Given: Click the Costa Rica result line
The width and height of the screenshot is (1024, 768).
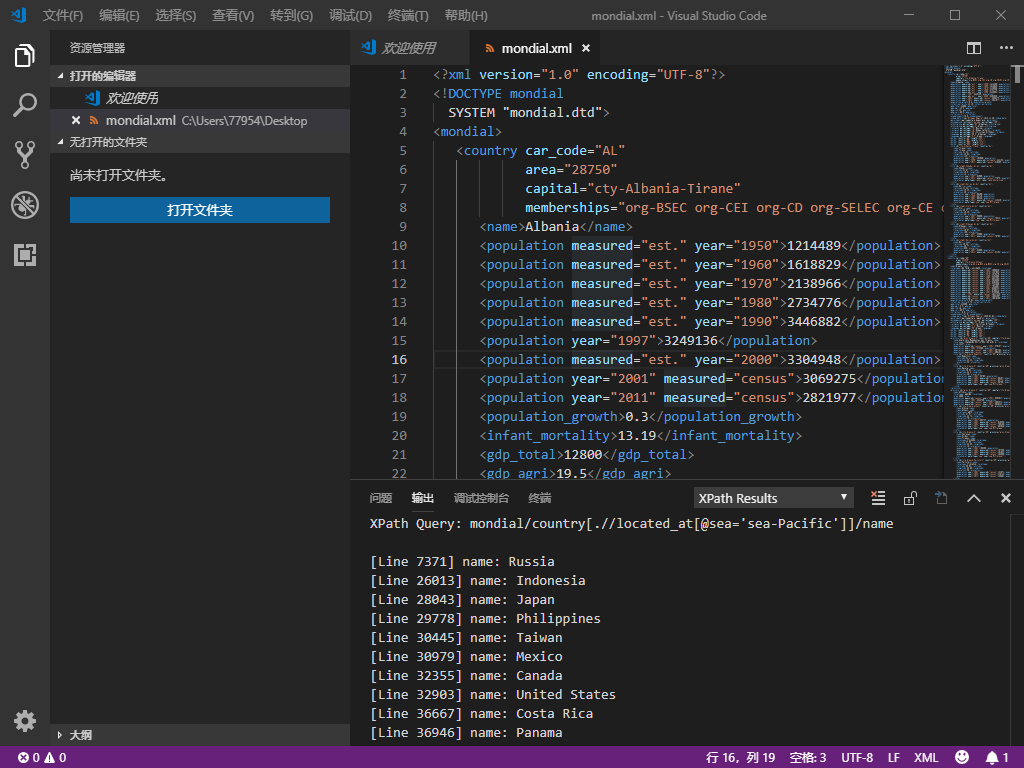Looking at the screenshot, I should 482,714.
